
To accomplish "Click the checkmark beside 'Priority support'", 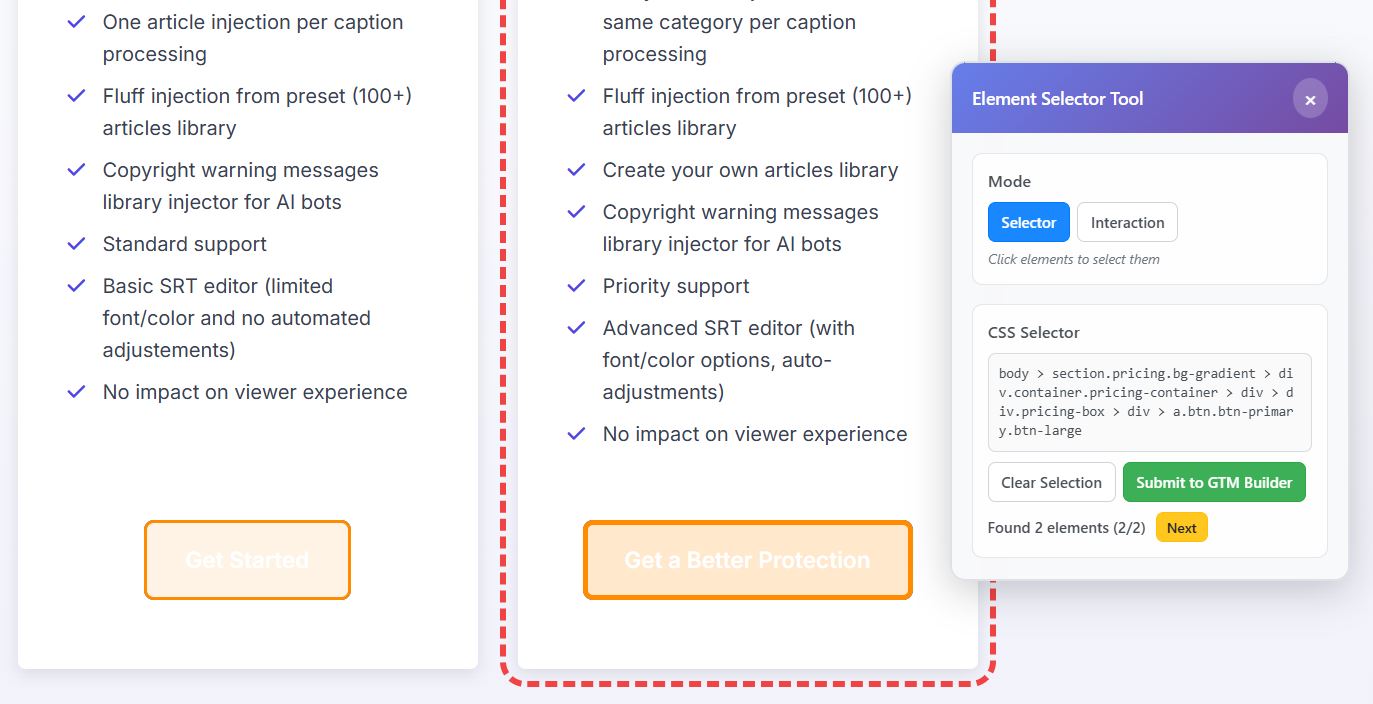I will [x=577, y=286].
